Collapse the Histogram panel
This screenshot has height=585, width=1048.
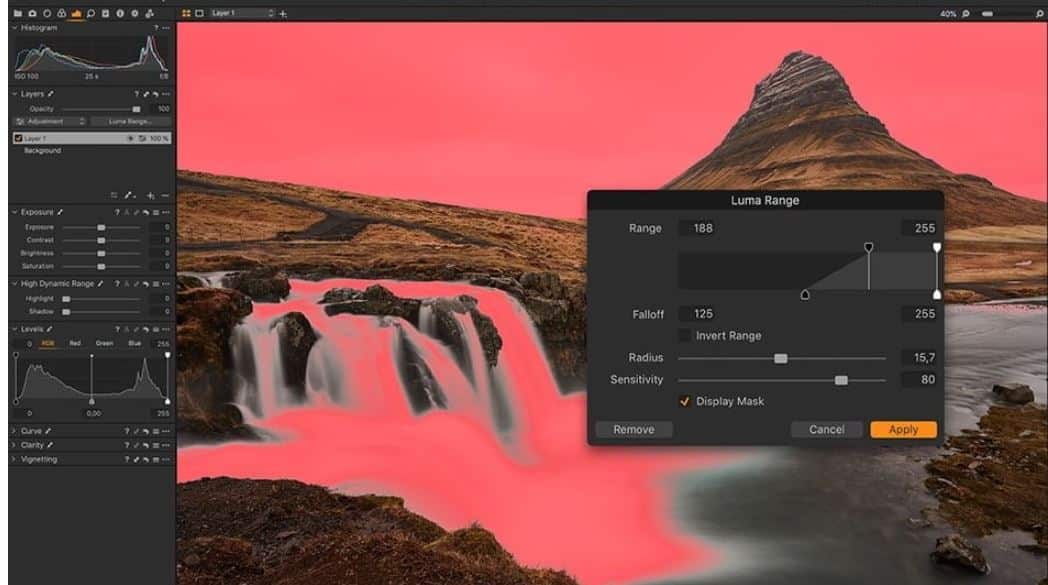(x=14, y=28)
